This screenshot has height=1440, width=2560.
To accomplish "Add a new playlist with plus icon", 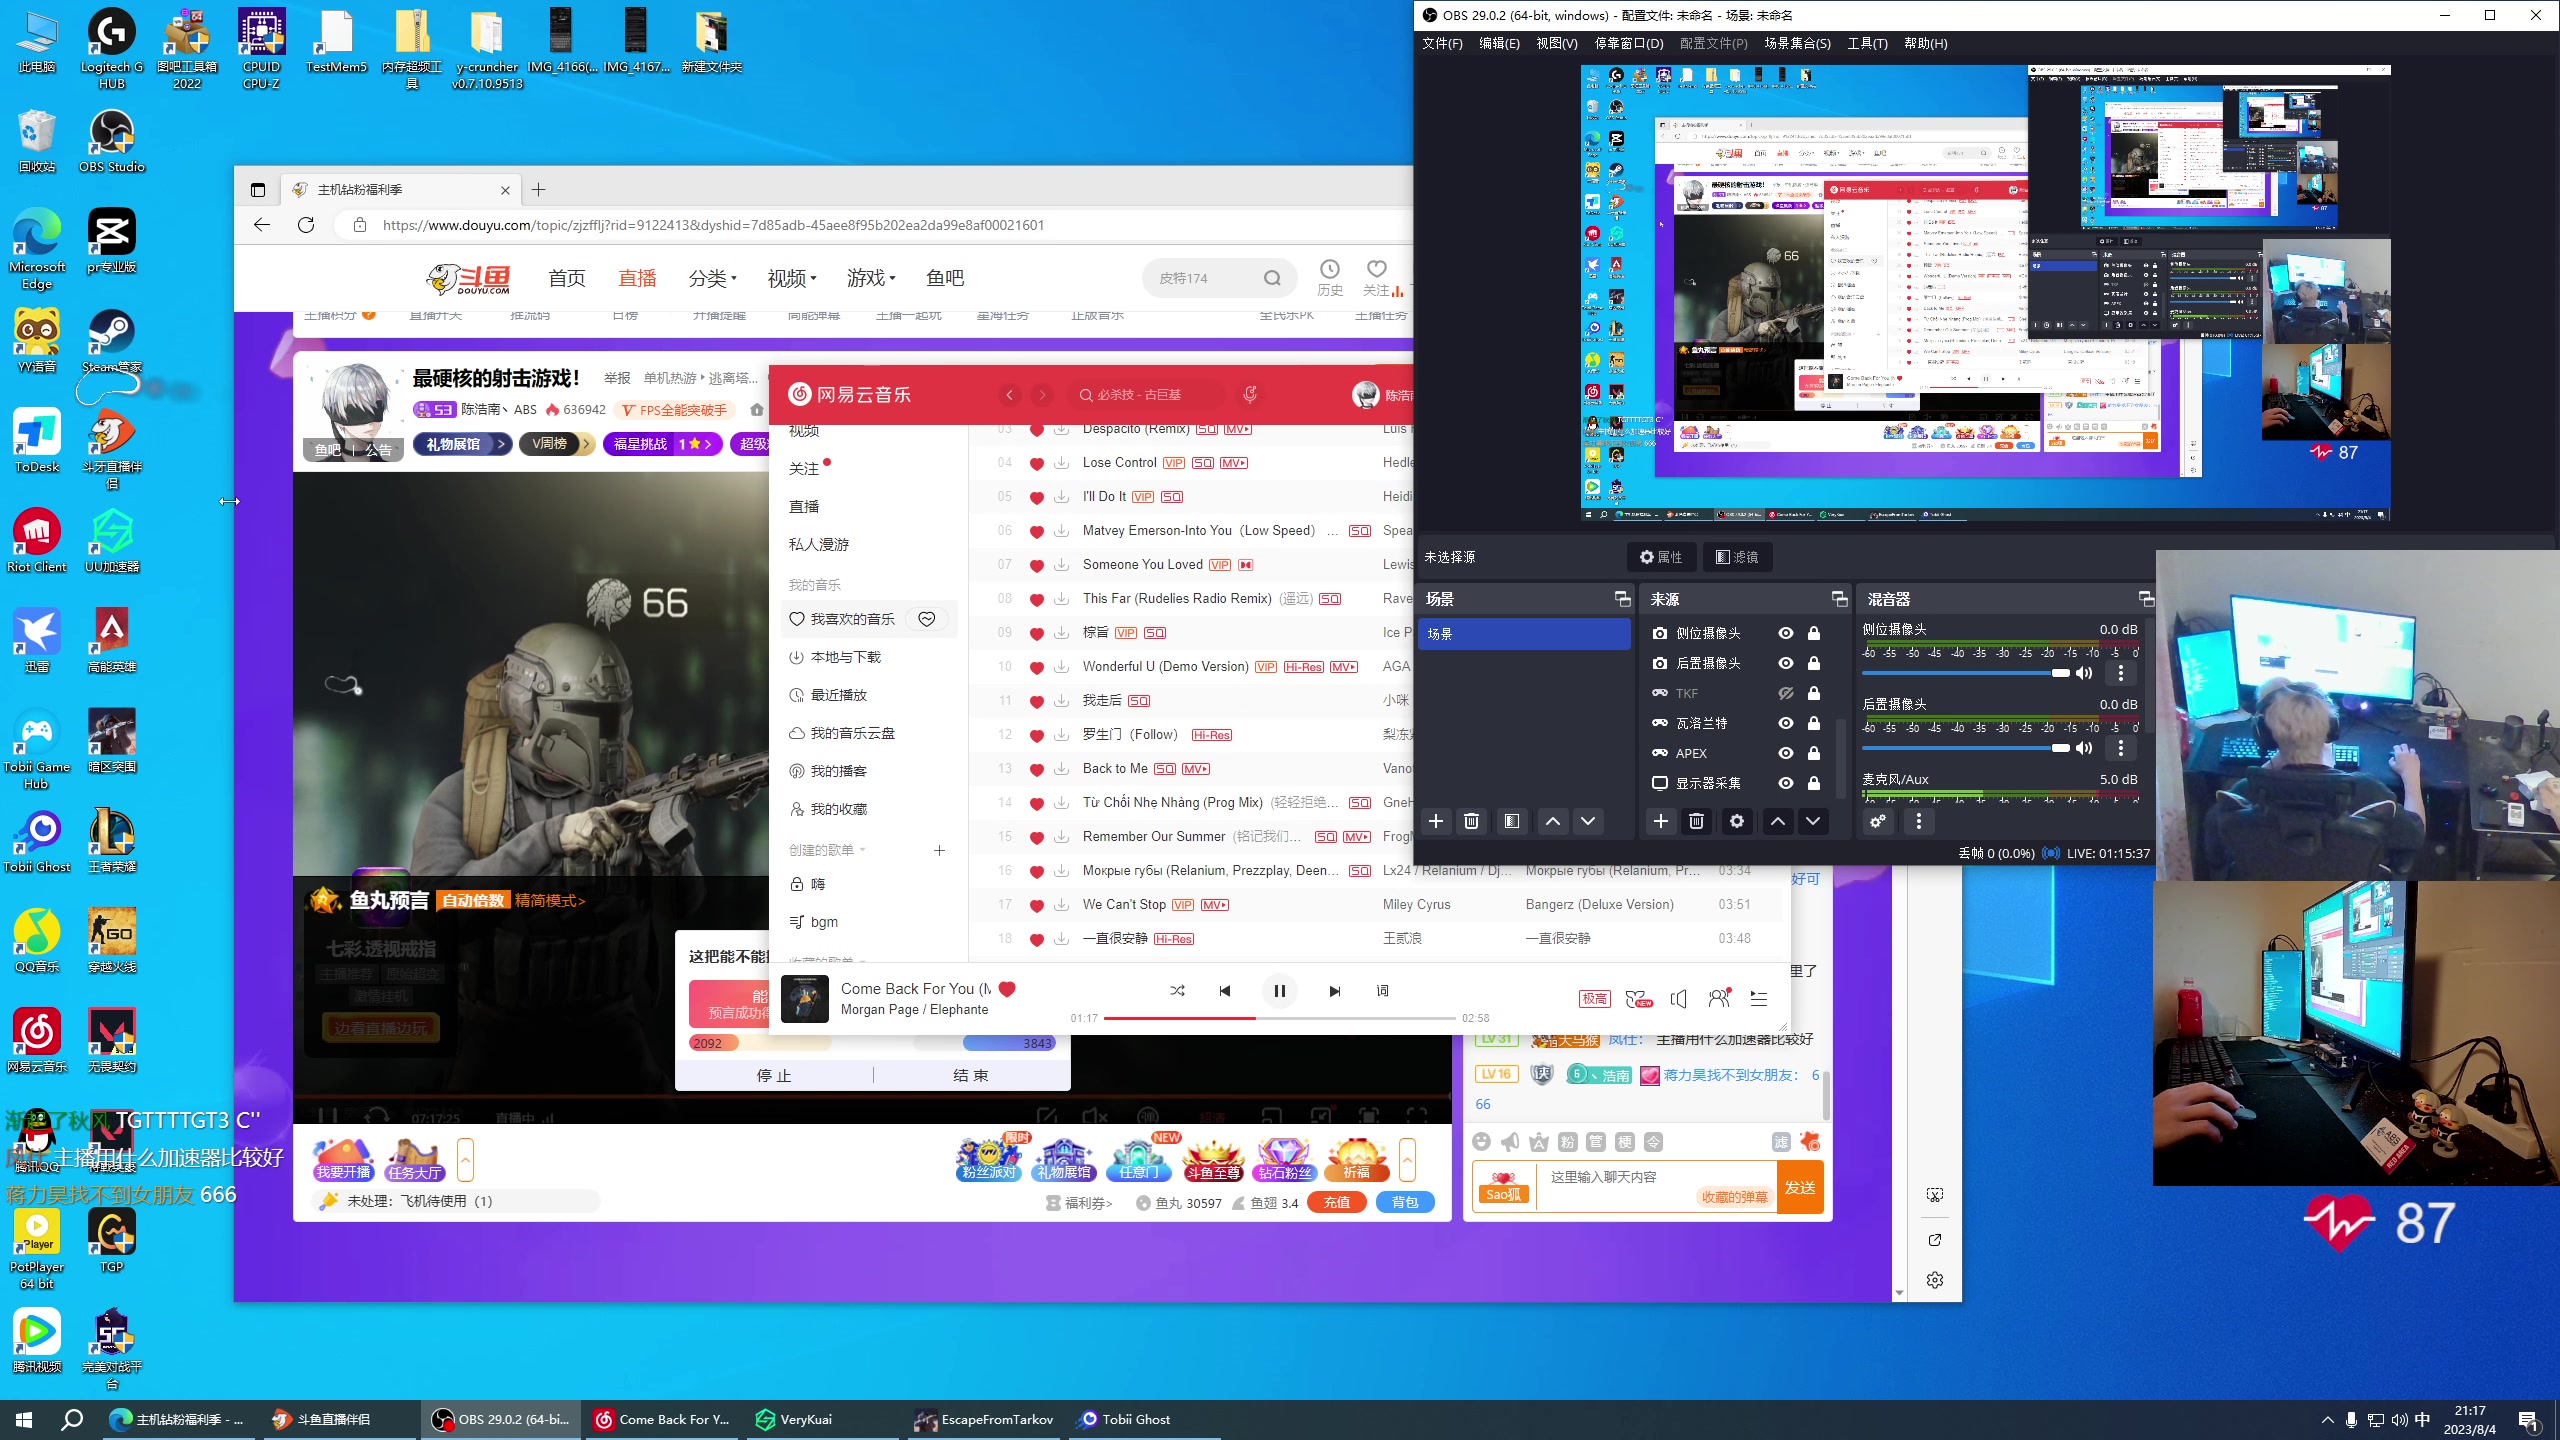I will (x=939, y=850).
